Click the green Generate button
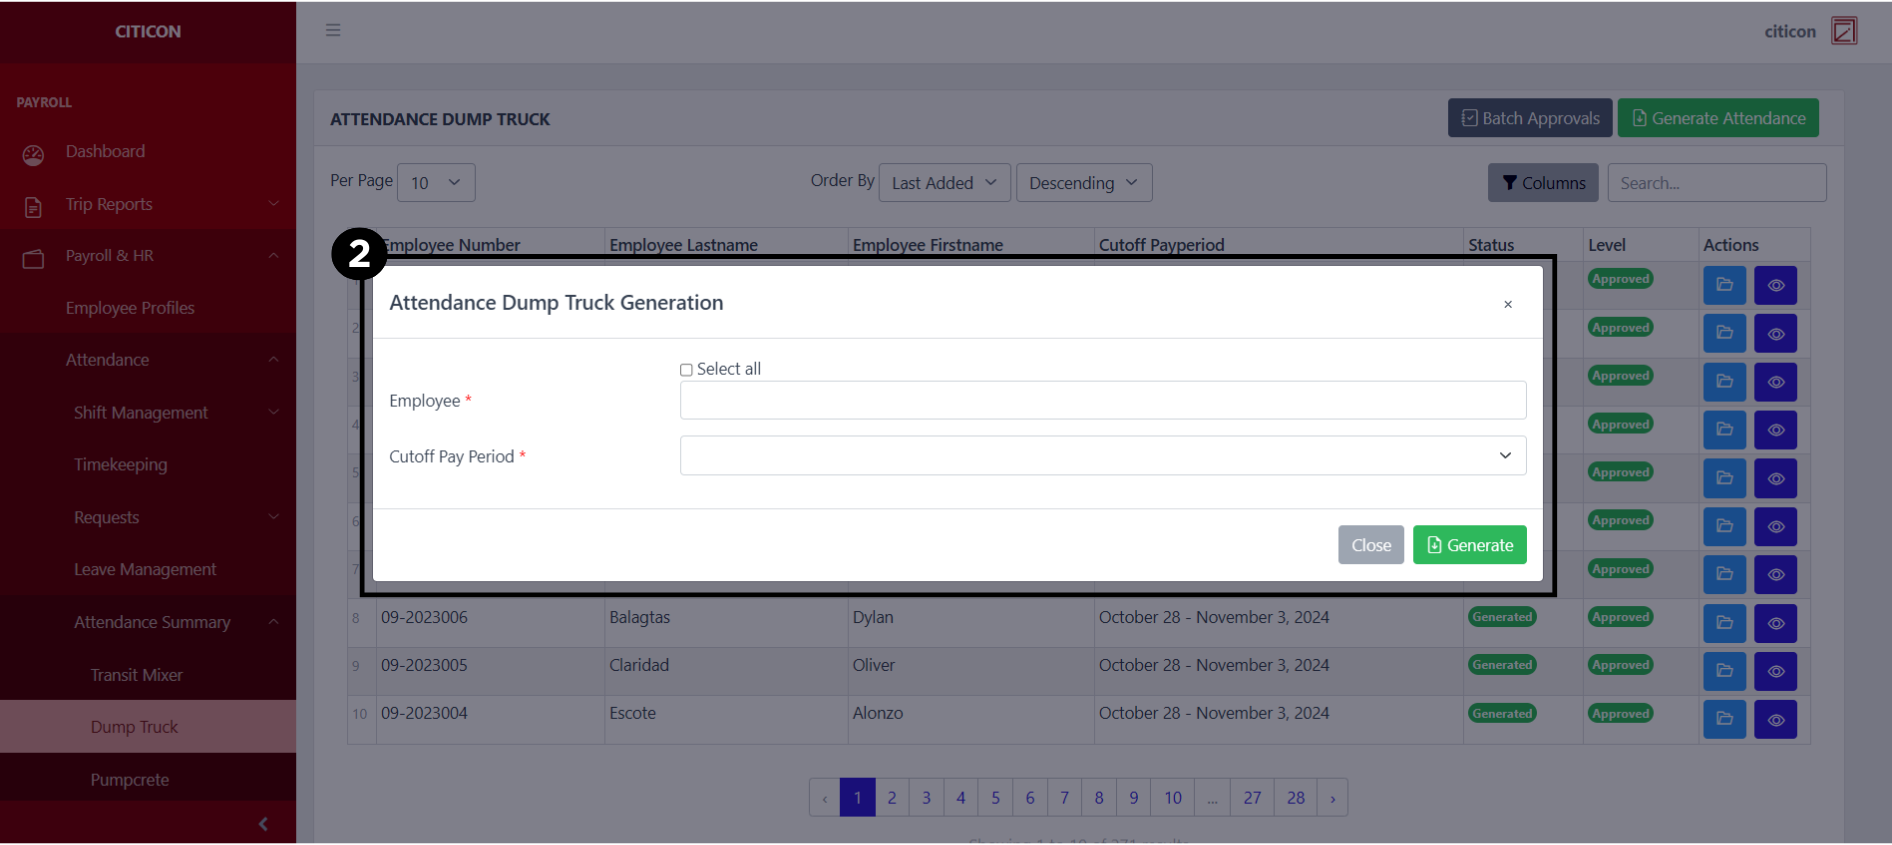Viewport: 1892px width, 845px height. click(x=1469, y=545)
